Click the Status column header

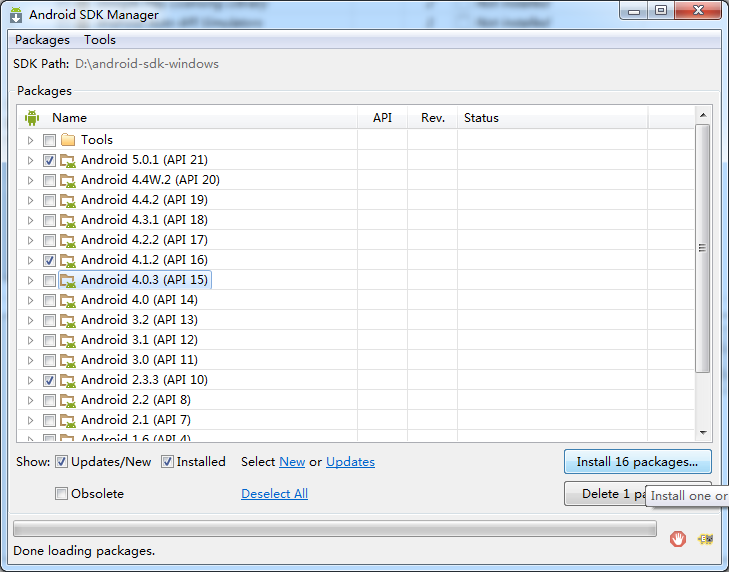[552, 118]
